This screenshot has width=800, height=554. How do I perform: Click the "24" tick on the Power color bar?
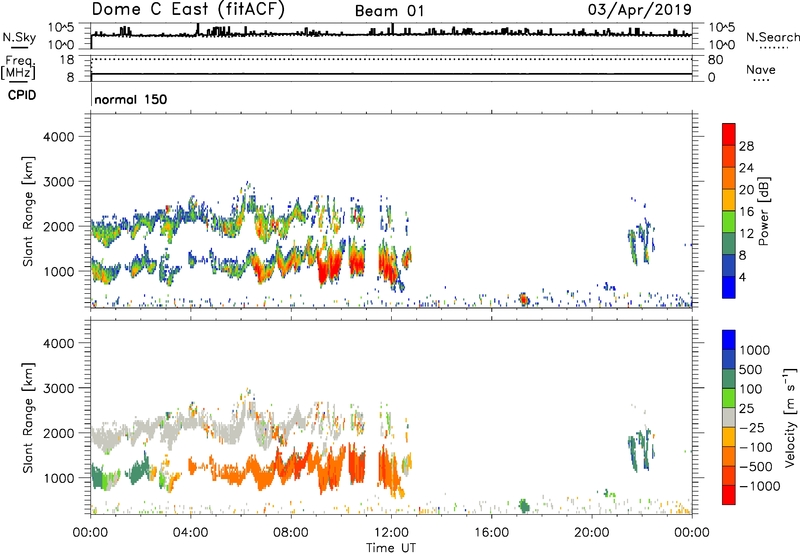click(x=746, y=168)
